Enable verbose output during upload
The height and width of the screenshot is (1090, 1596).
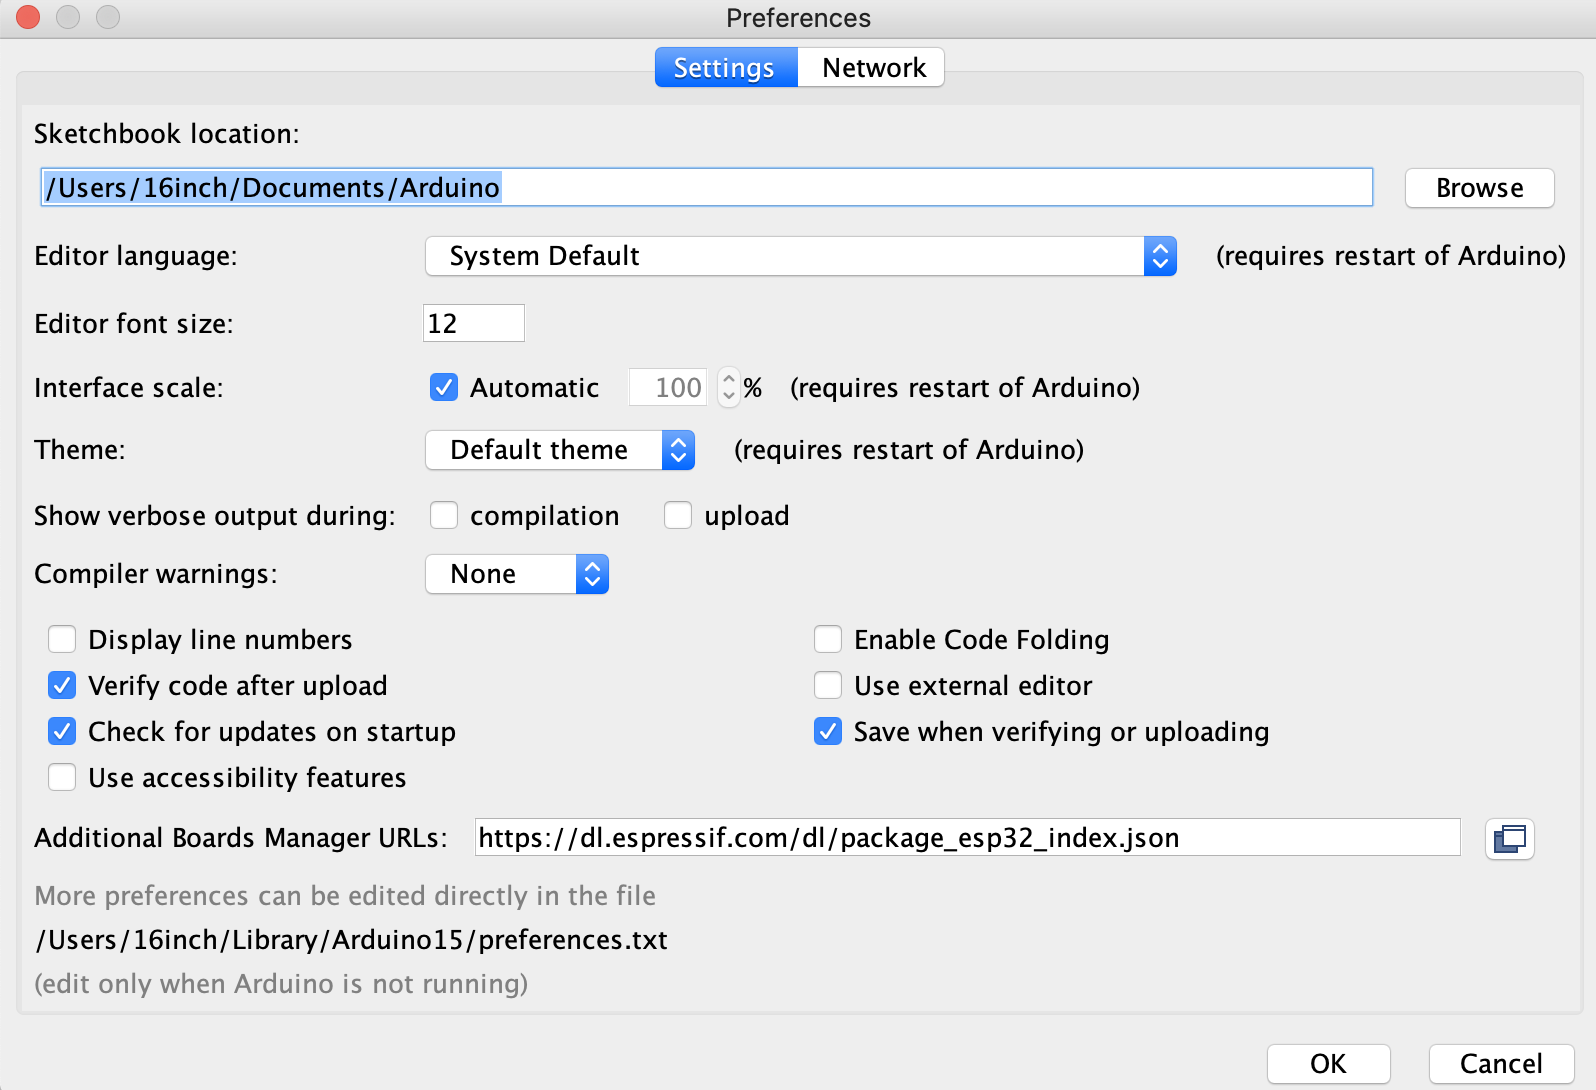[678, 515]
